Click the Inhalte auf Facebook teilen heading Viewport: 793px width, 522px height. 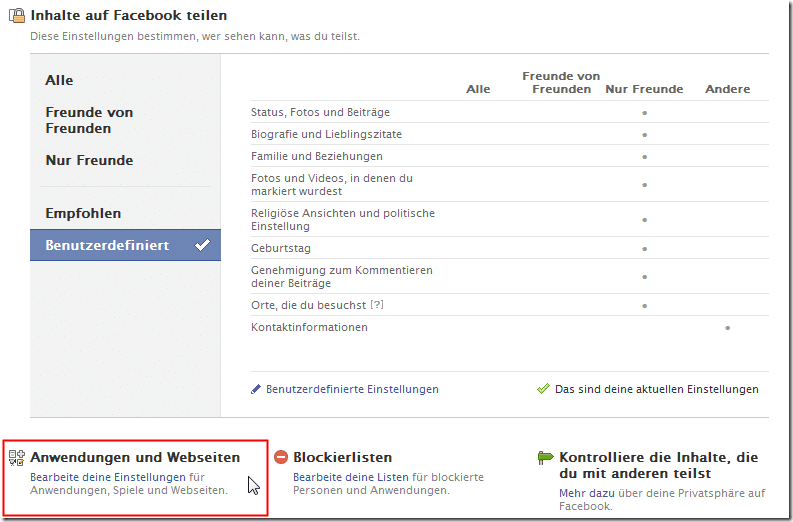tap(129, 16)
